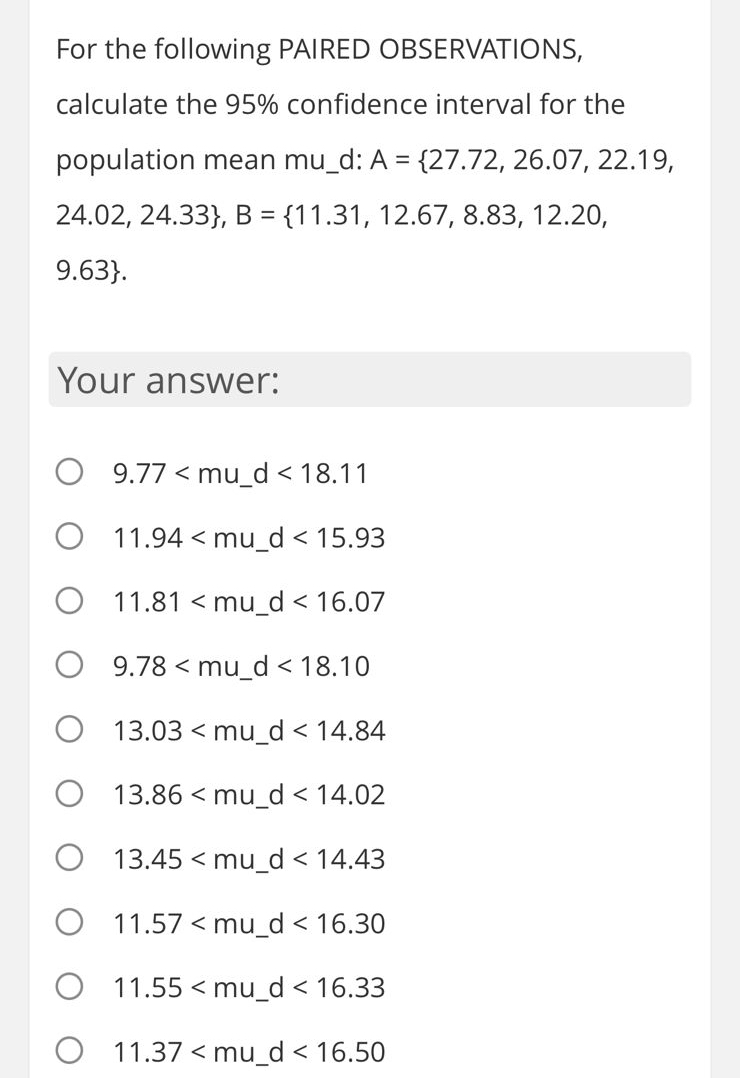Click the answer label 11.94 < mu_d < 15.93
Viewport: 740px width, 1078px height.
[x=250, y=537]
